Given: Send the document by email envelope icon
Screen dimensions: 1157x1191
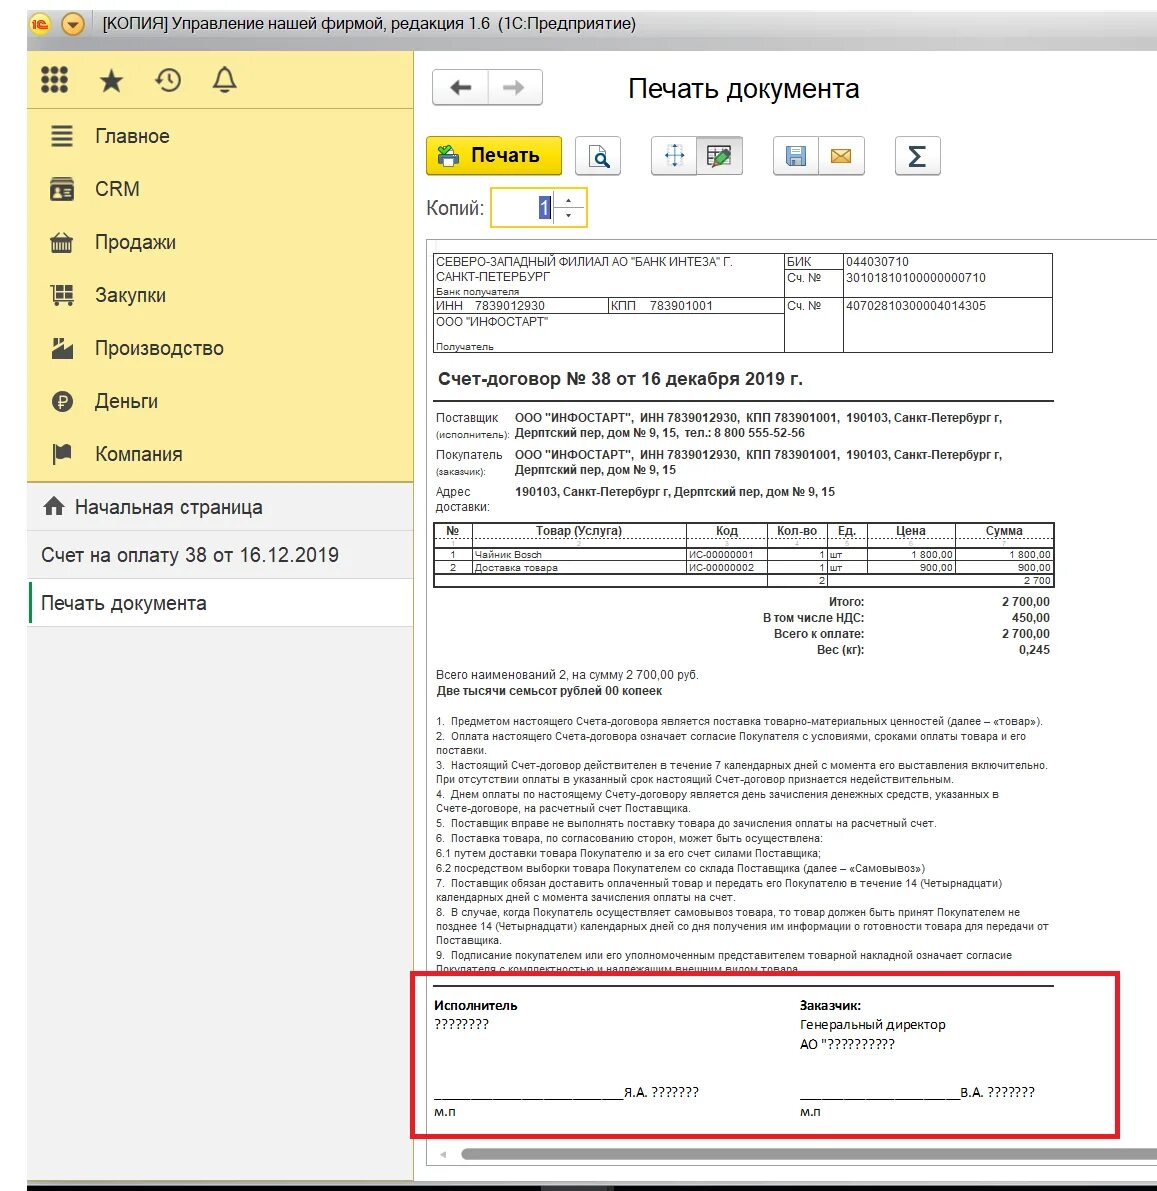Looking at the screenshot, I should pyautogui.click(x=841, y=156).
